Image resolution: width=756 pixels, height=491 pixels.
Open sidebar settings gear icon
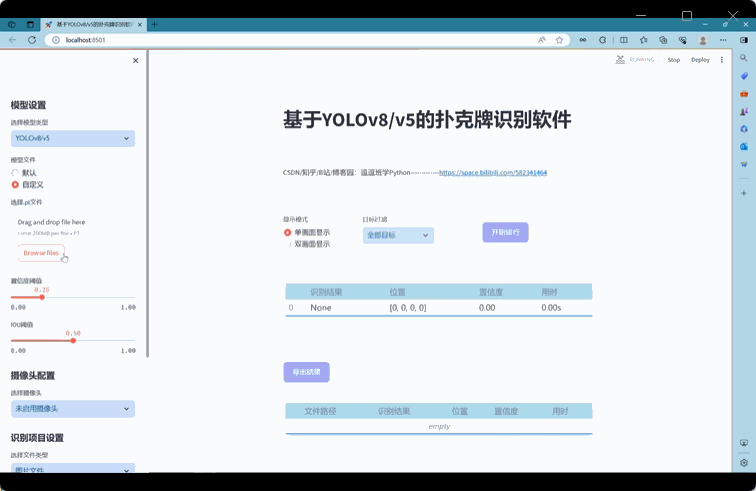coord(744,463)
